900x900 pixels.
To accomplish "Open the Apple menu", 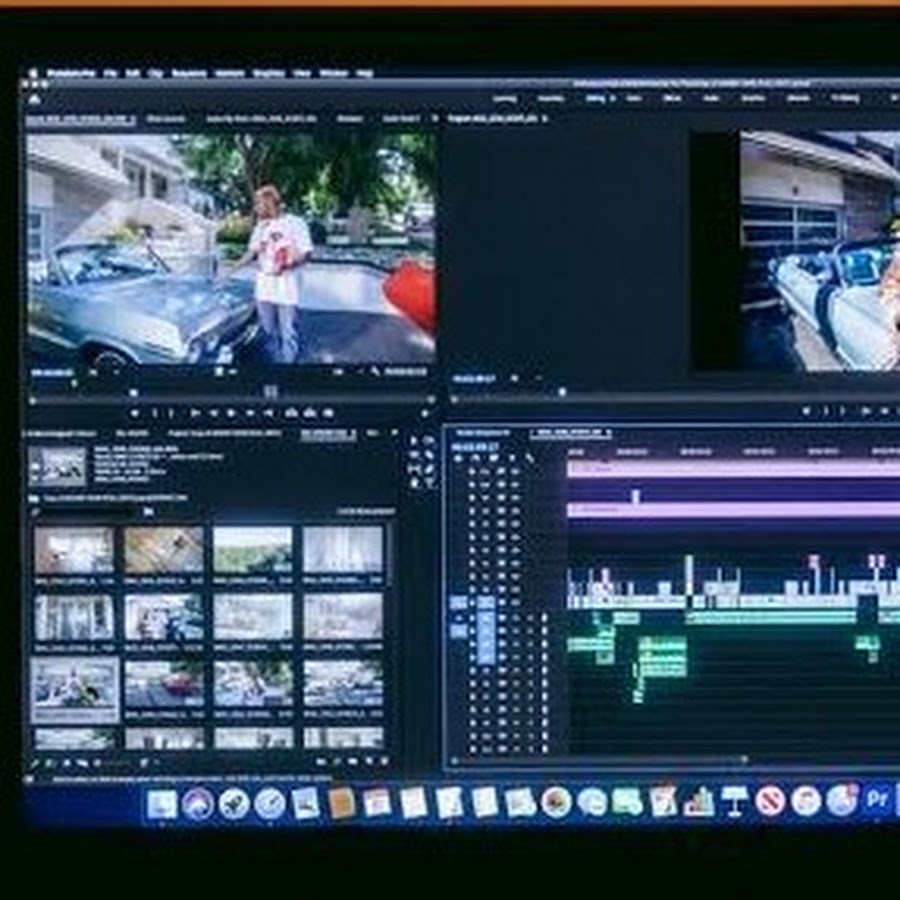I will (33, 73).
